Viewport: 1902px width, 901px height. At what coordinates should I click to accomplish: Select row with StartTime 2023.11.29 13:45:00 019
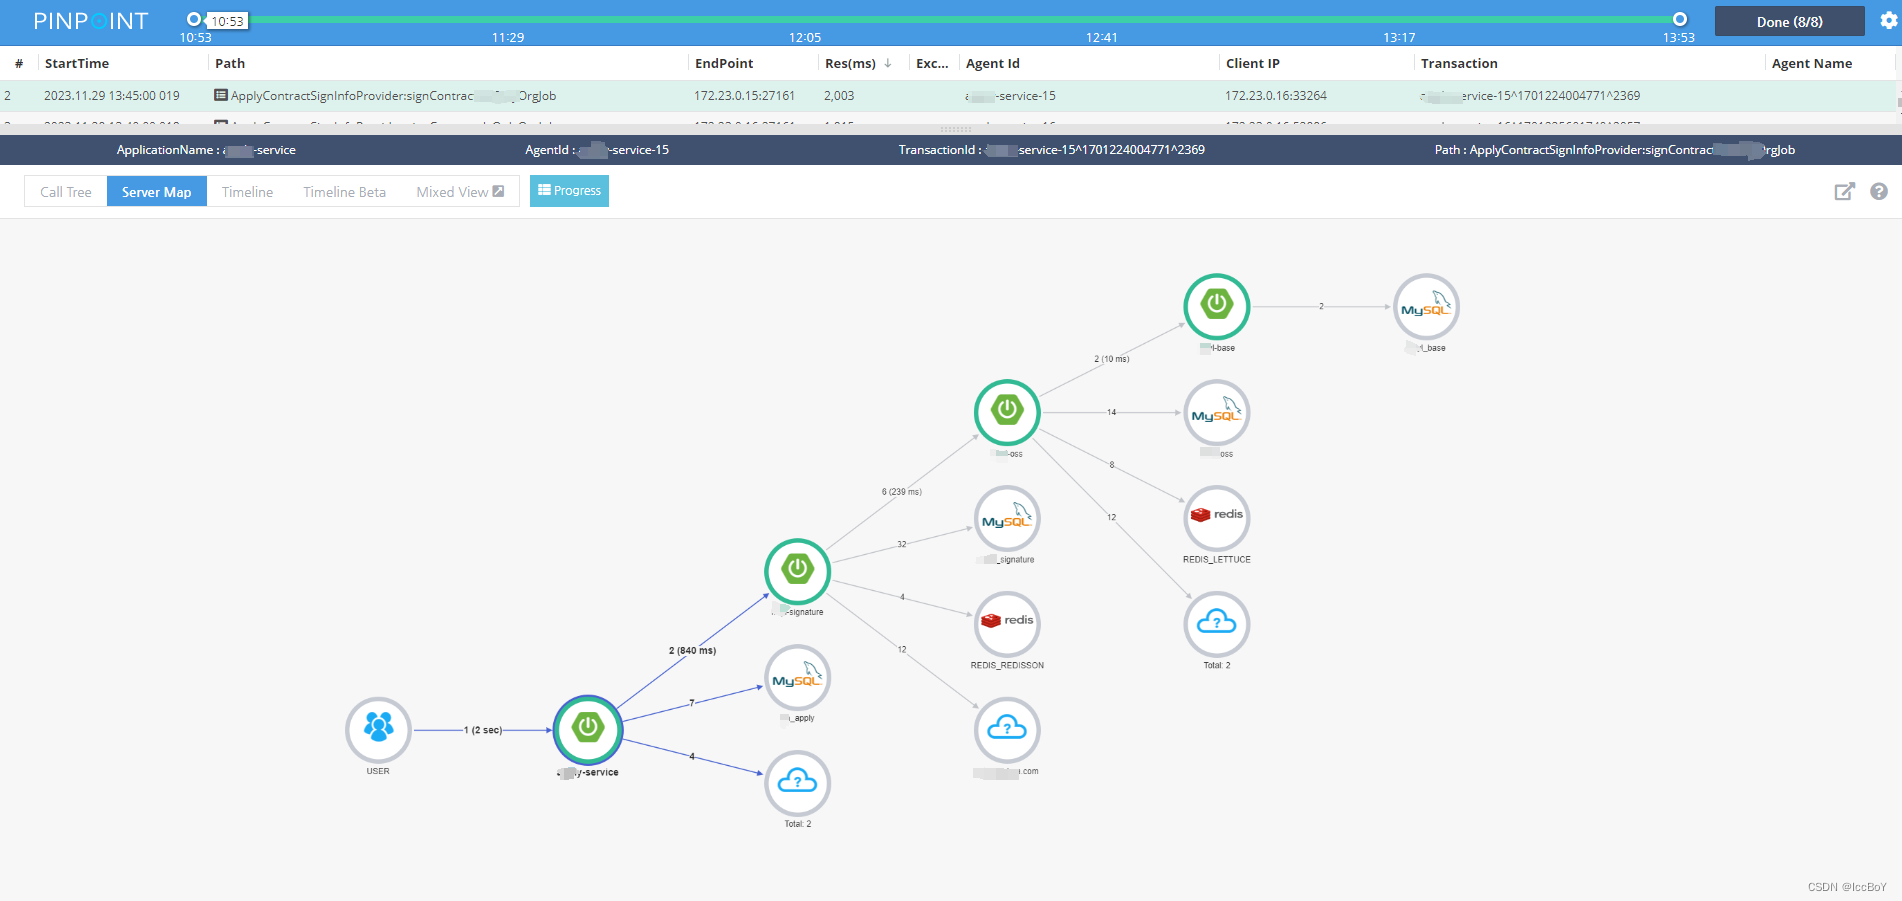pos(948,96)
